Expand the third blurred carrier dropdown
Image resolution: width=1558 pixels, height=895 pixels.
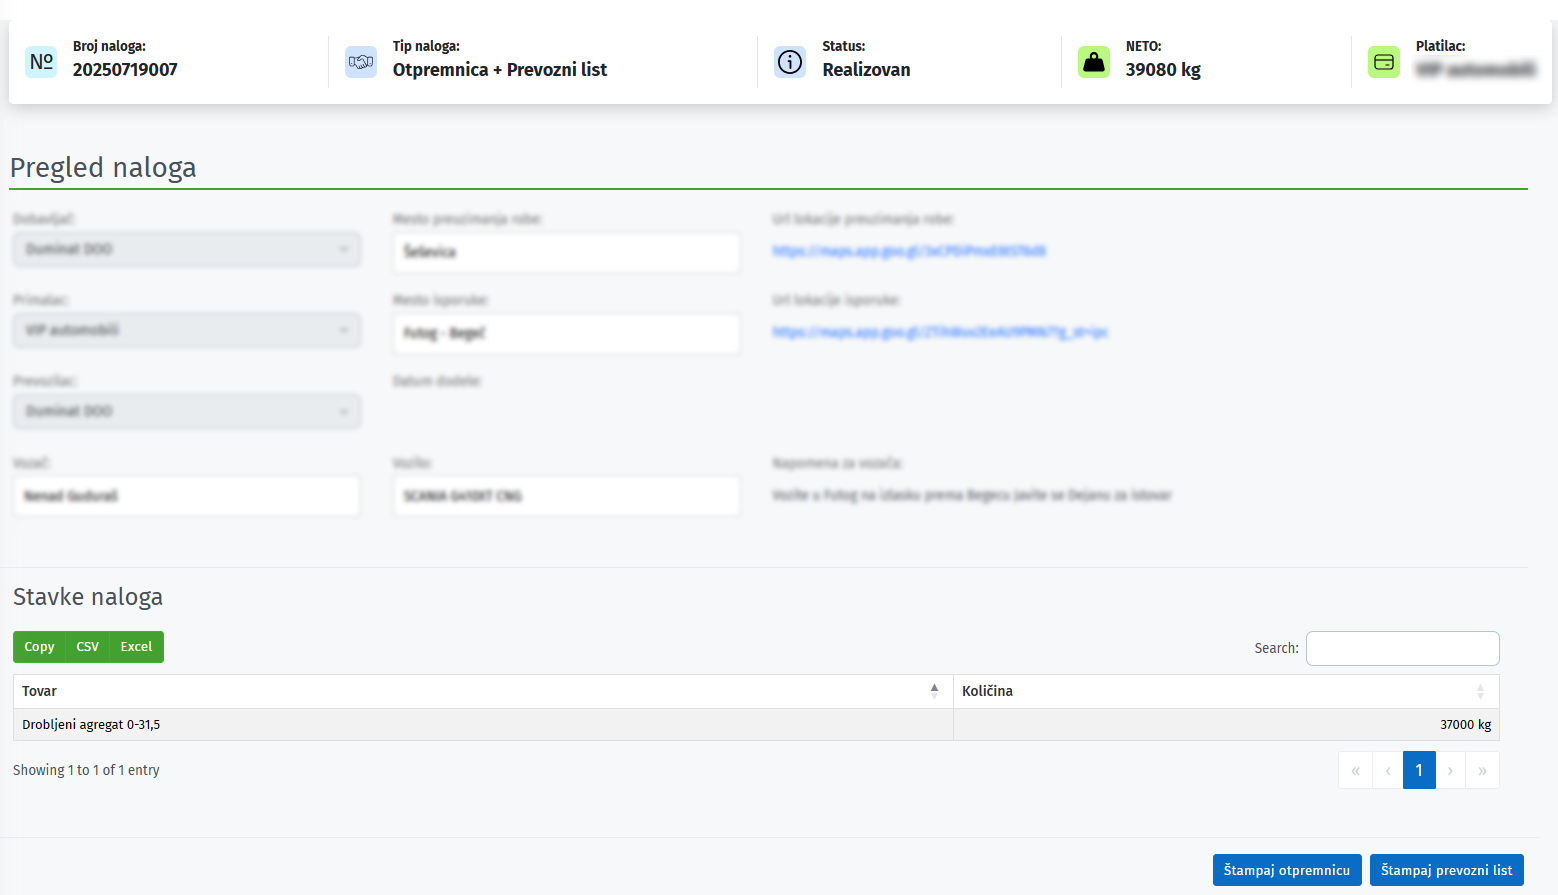[x=187, y=411]
